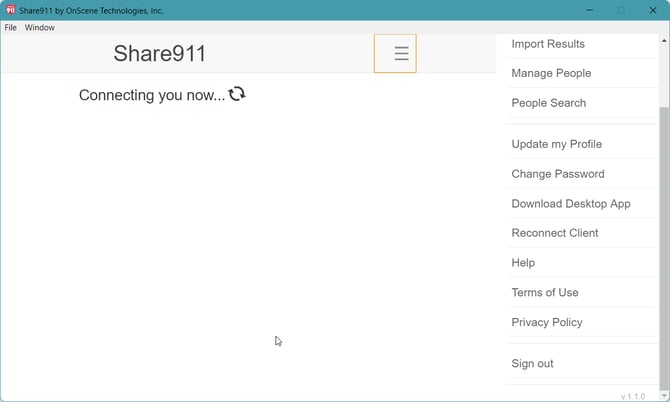
Task: Open Import Results from the side menu
Action: tap(548, 44)
